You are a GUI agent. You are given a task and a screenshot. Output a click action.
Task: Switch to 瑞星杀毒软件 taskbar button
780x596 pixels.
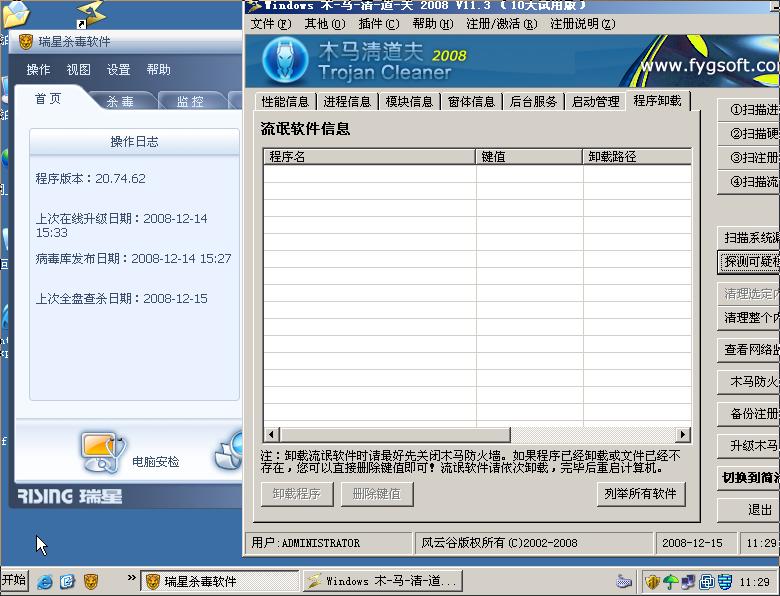click(x=220, y=581)
